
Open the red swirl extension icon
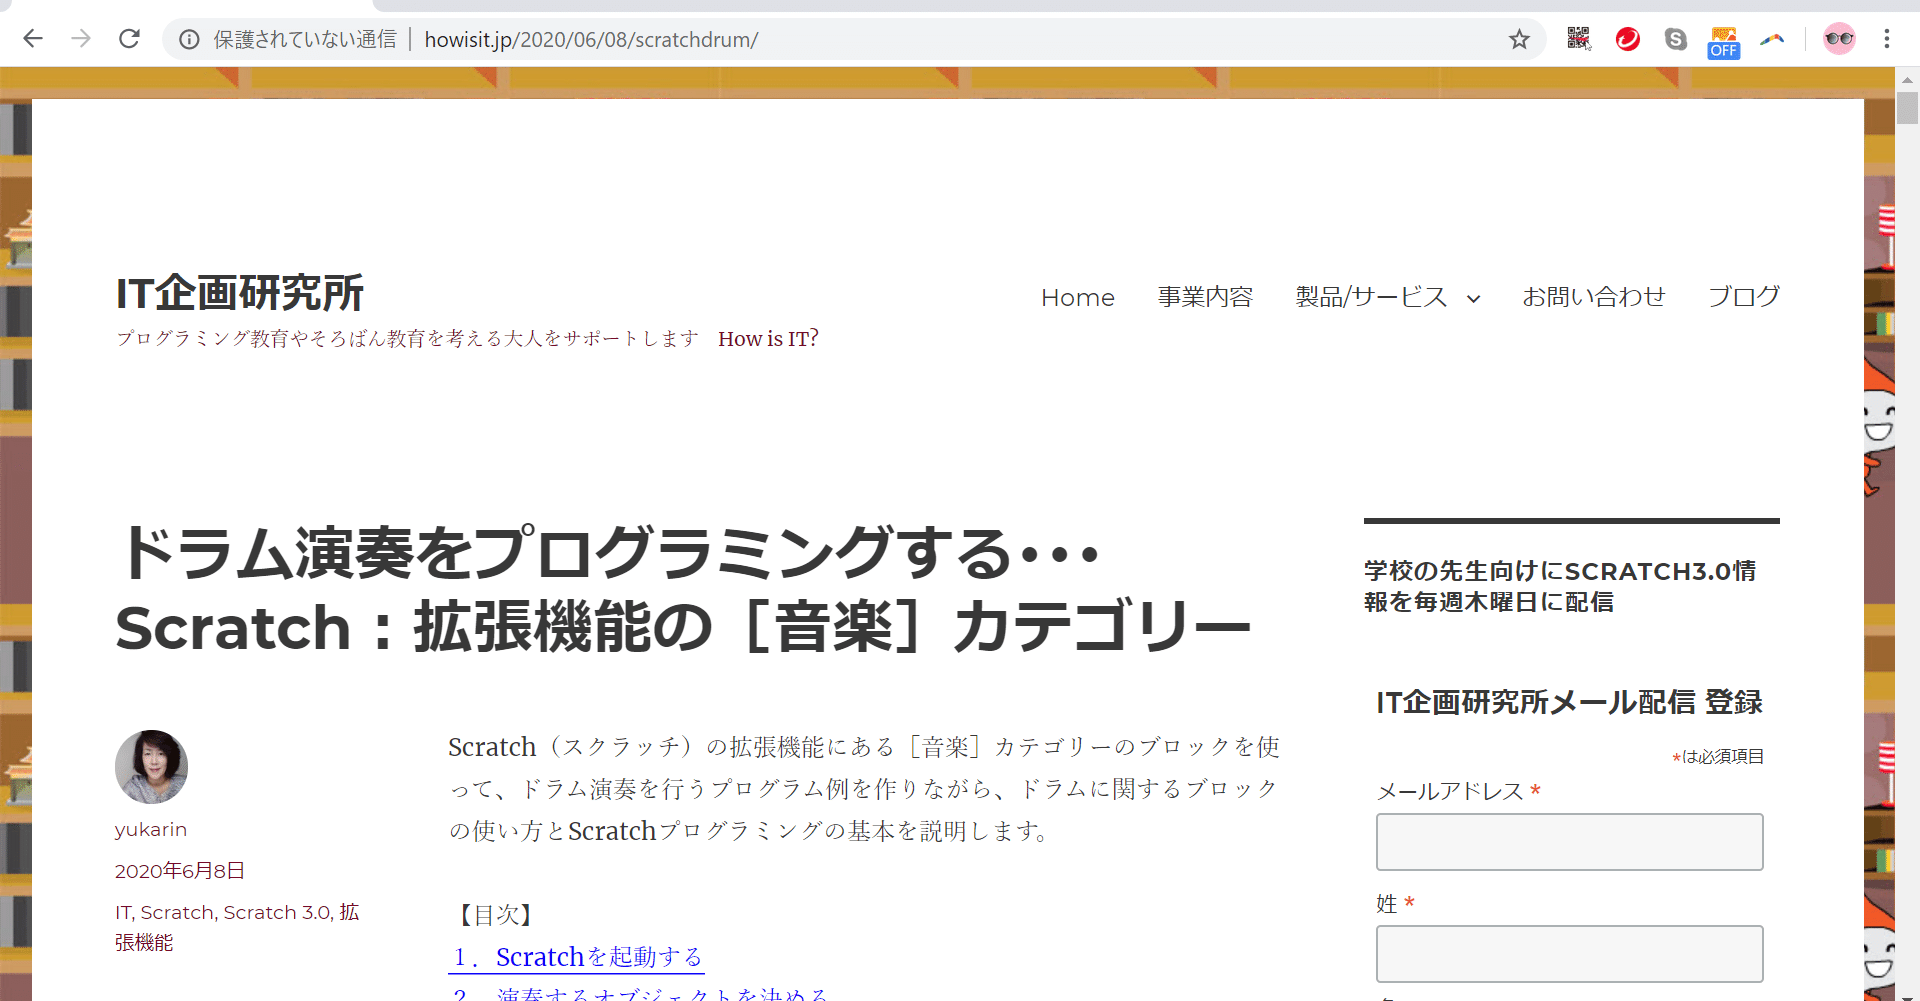[1628, 39]
